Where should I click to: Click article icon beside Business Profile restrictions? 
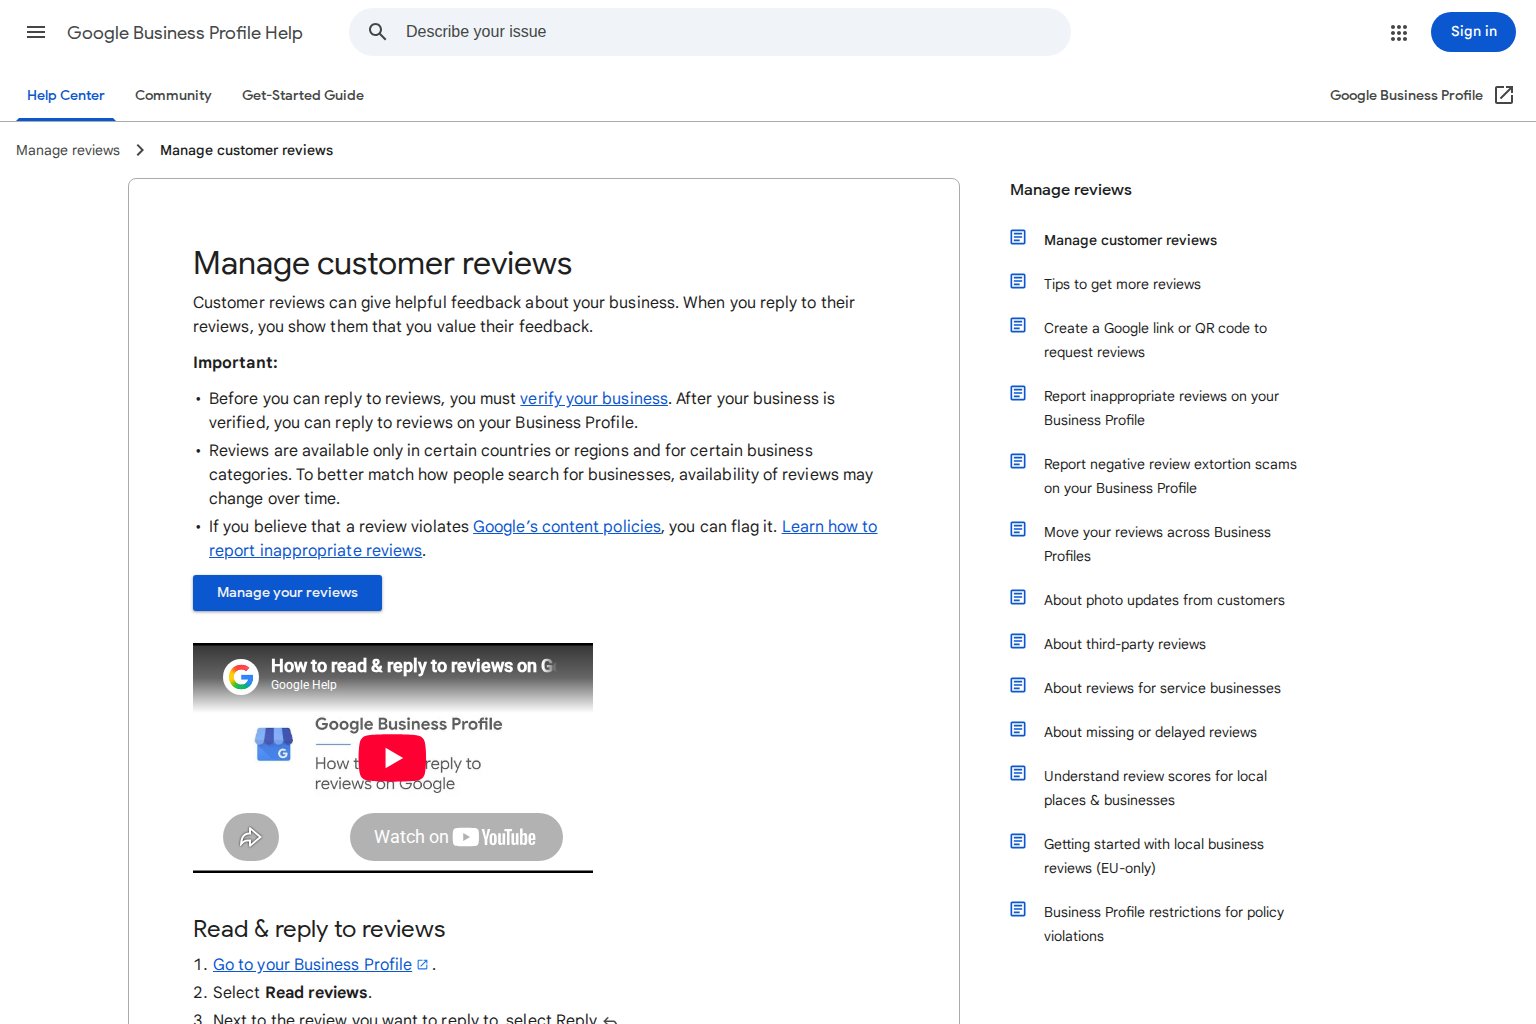pyautogui.click(x=1018, y=909)
